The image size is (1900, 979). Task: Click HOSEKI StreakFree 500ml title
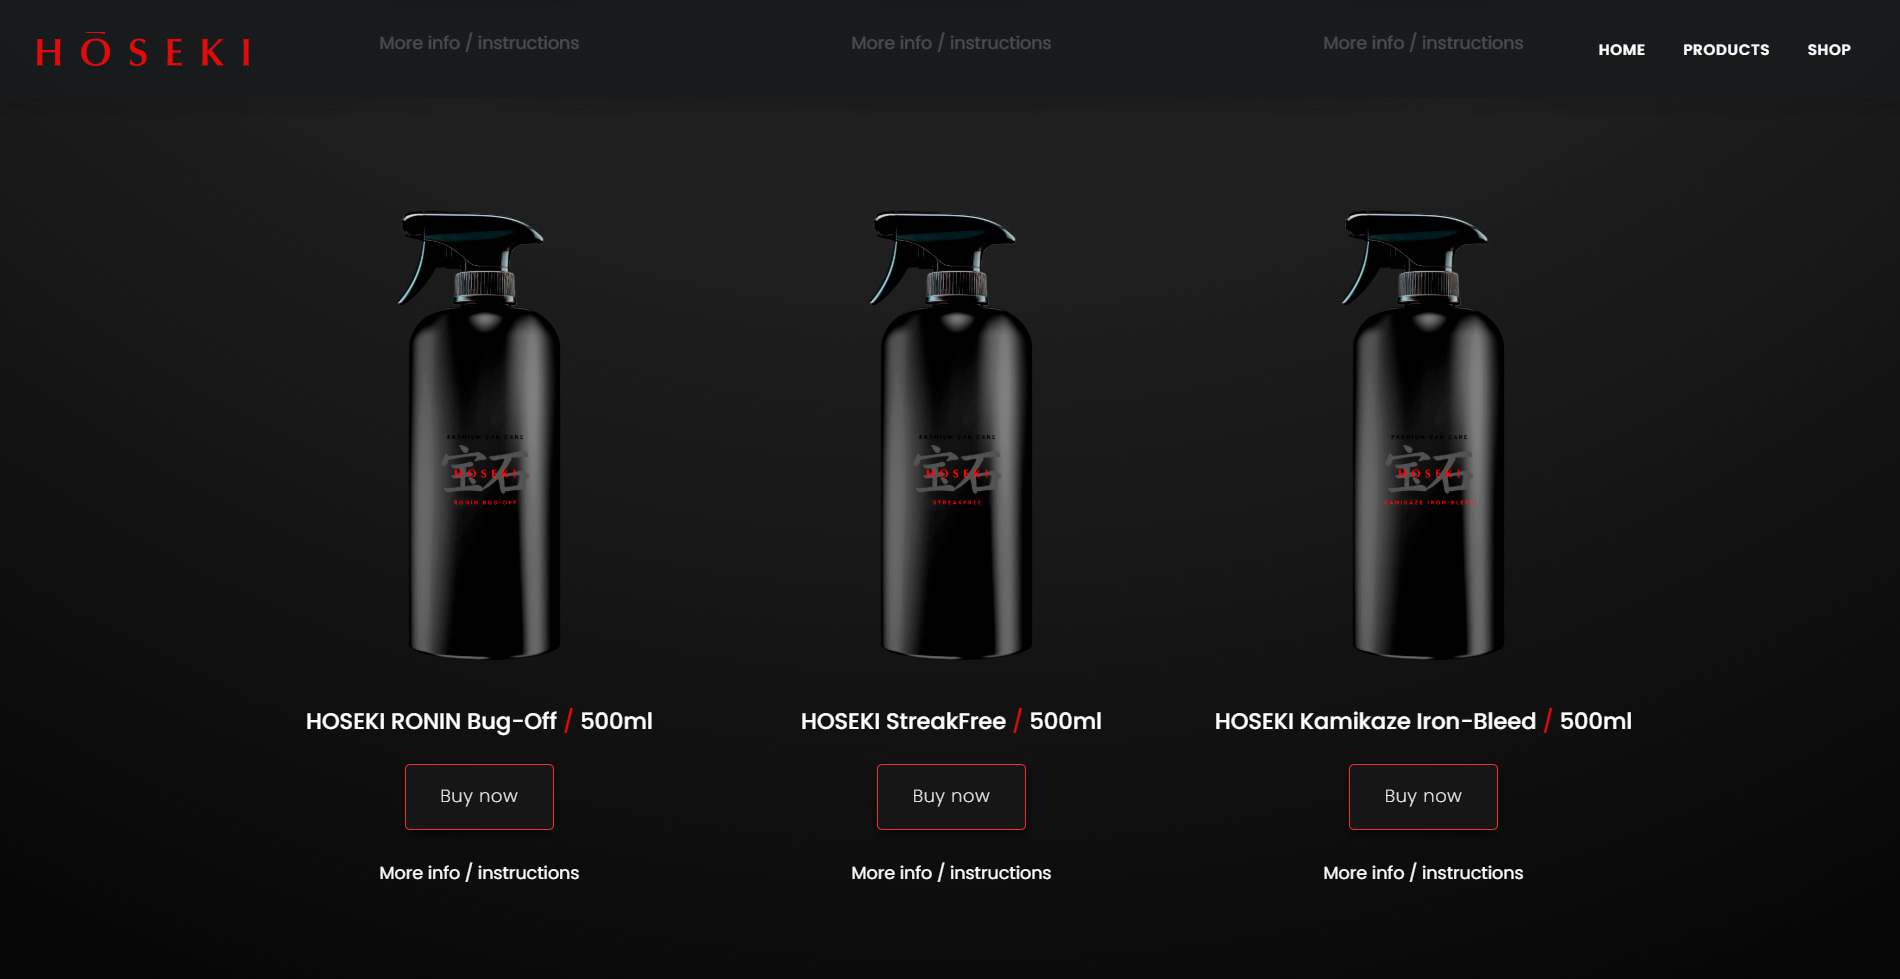click(951, 721)
